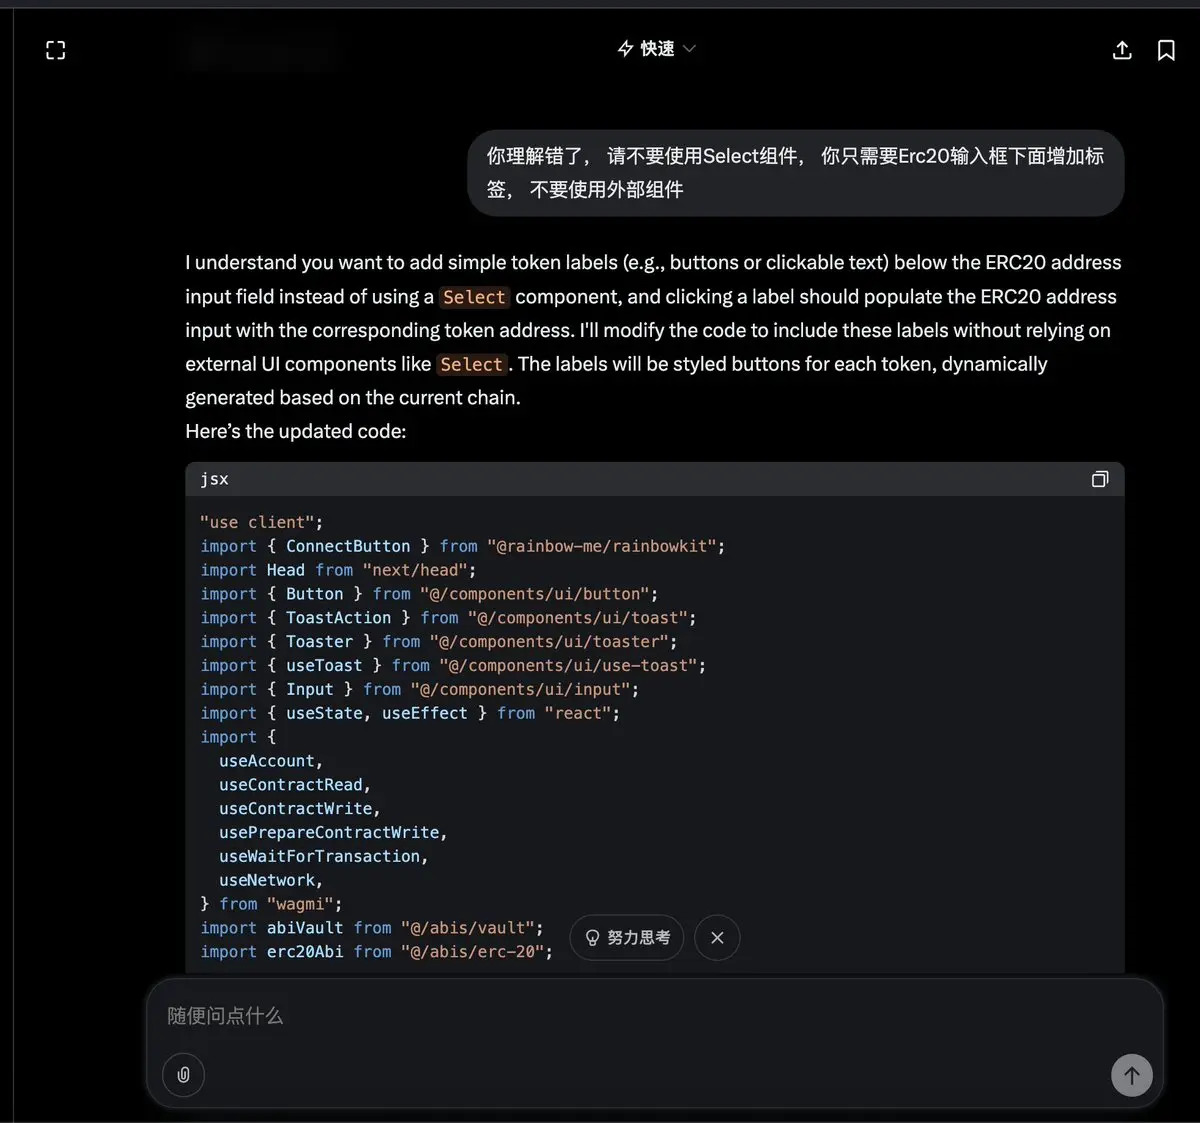Click the Button import line
This screenshot has width=1200, height=1123.
tap(429, 594)
